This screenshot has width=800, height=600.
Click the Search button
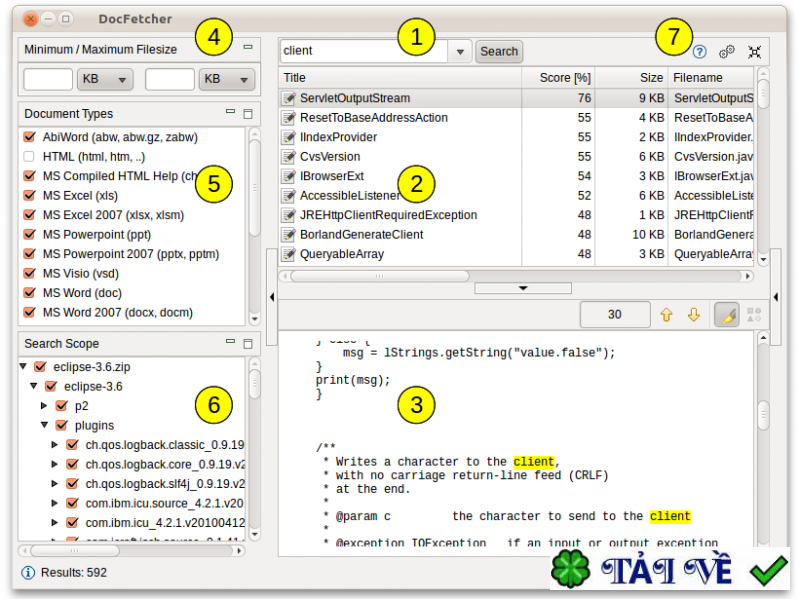(499, 51)
